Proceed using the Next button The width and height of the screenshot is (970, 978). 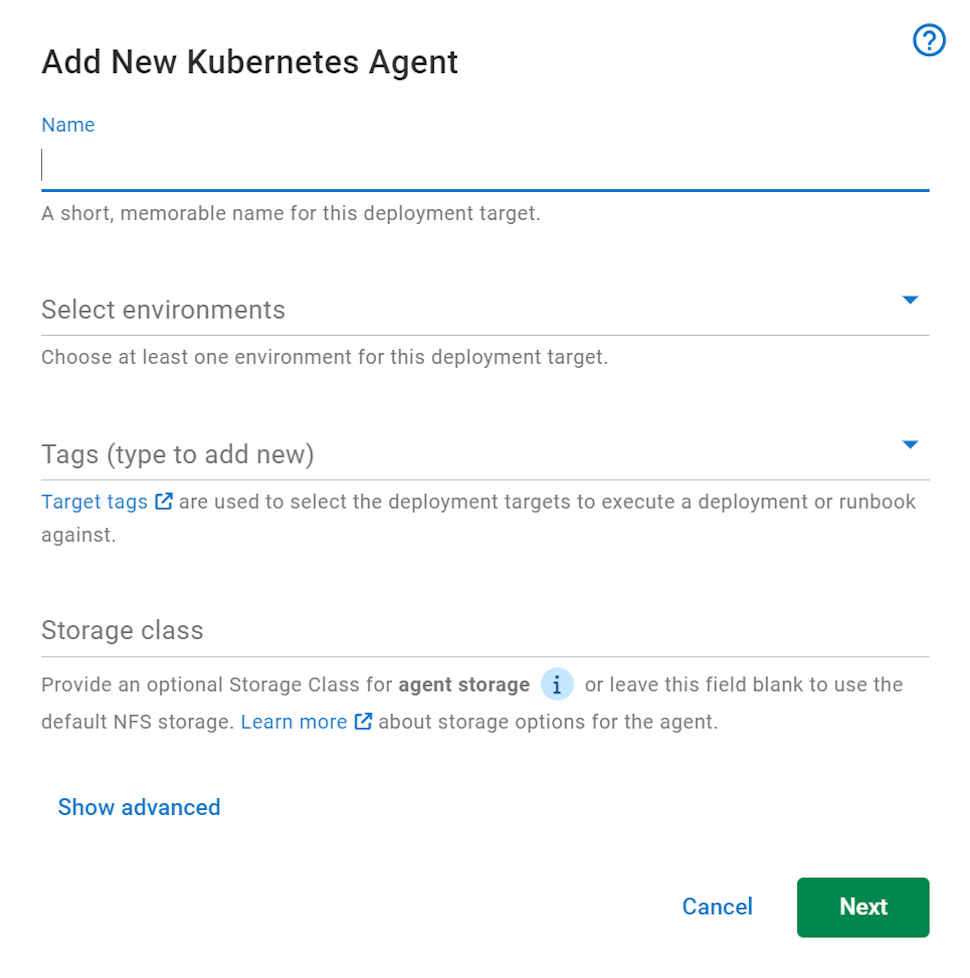click(862, 907)
